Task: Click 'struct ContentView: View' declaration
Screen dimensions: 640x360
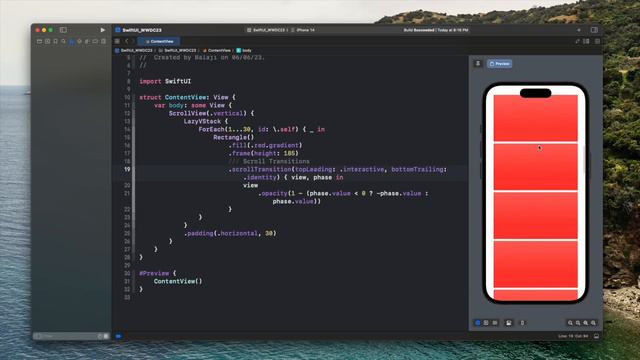Action: tap(187, 97)
